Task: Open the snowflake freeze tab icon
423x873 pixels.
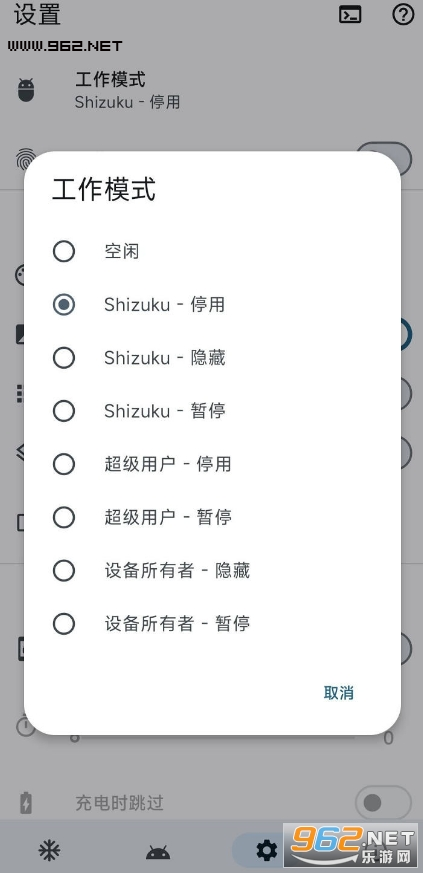Action: tap(49, 850)
